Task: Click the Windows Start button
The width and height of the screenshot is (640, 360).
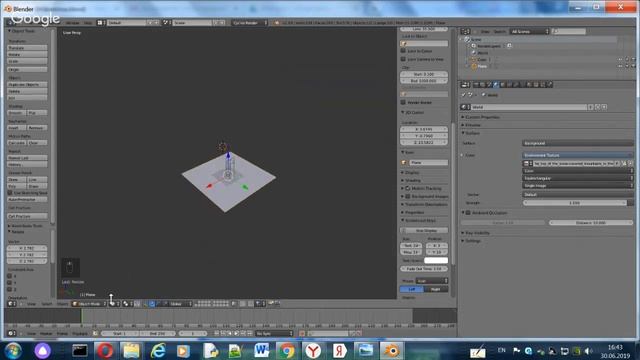Action: tap(13, 351)
